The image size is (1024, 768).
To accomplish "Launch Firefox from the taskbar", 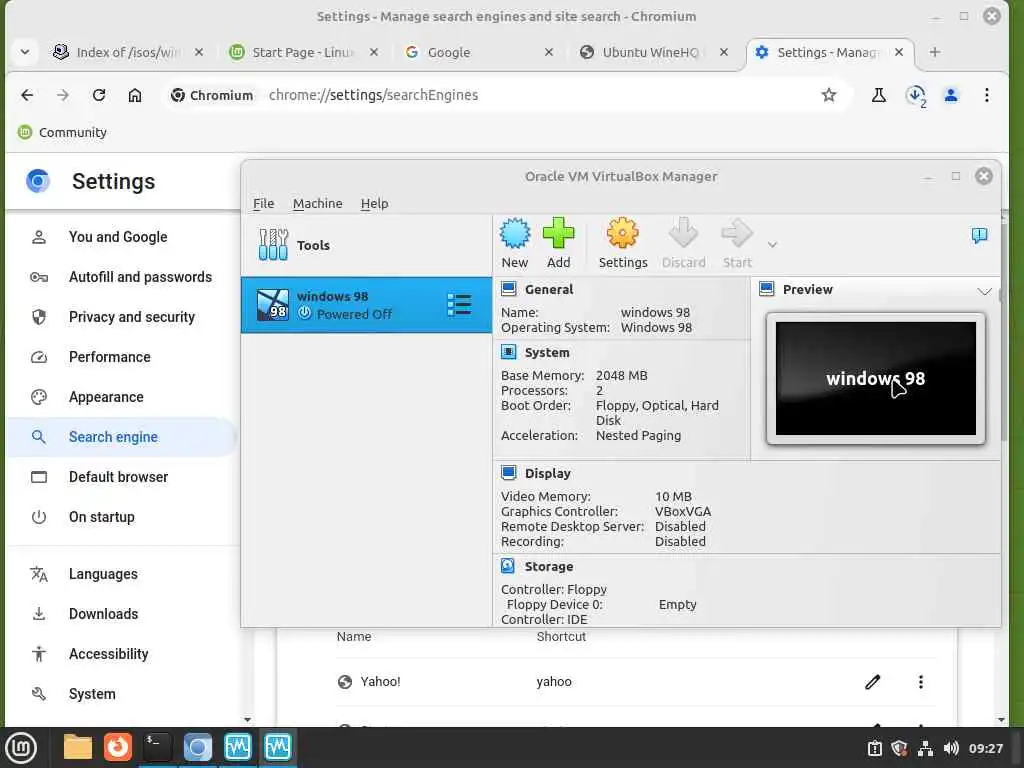I will point(118,747).
